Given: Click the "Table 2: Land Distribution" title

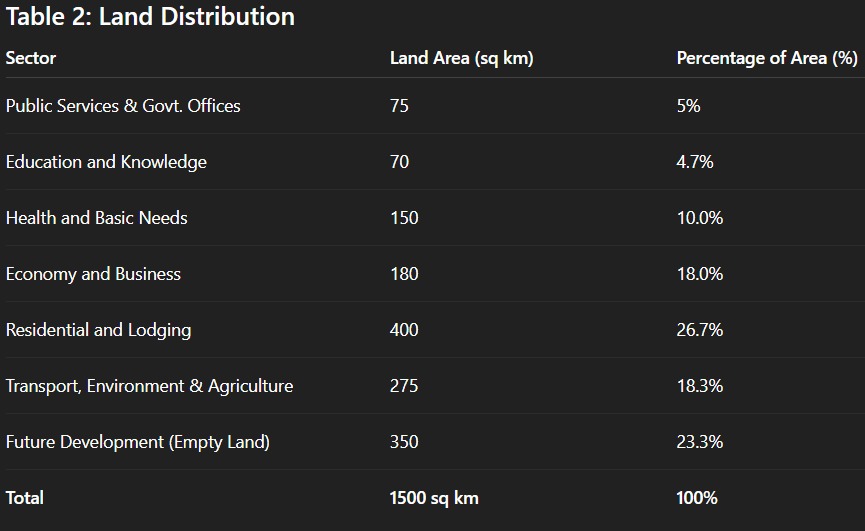Looking at the screenshot, I should pyautogui.click(x=150, y=17).
